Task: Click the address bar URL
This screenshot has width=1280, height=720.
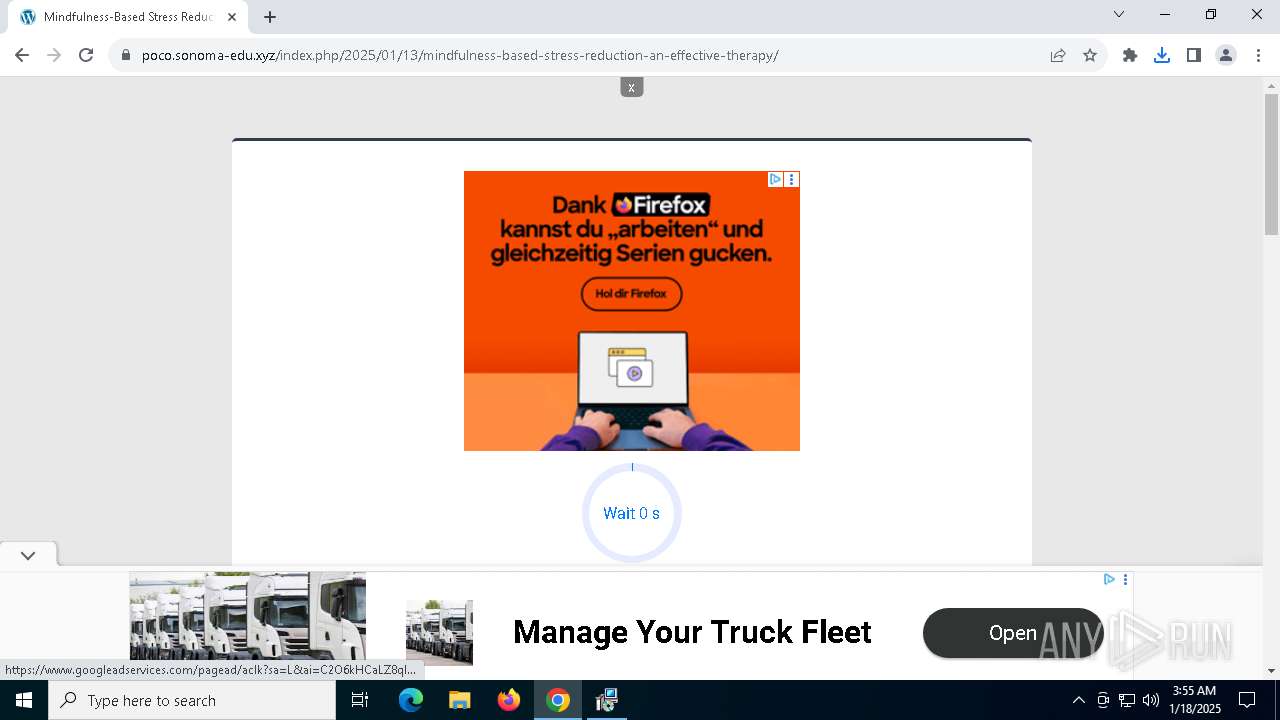Action: point(460,55)
